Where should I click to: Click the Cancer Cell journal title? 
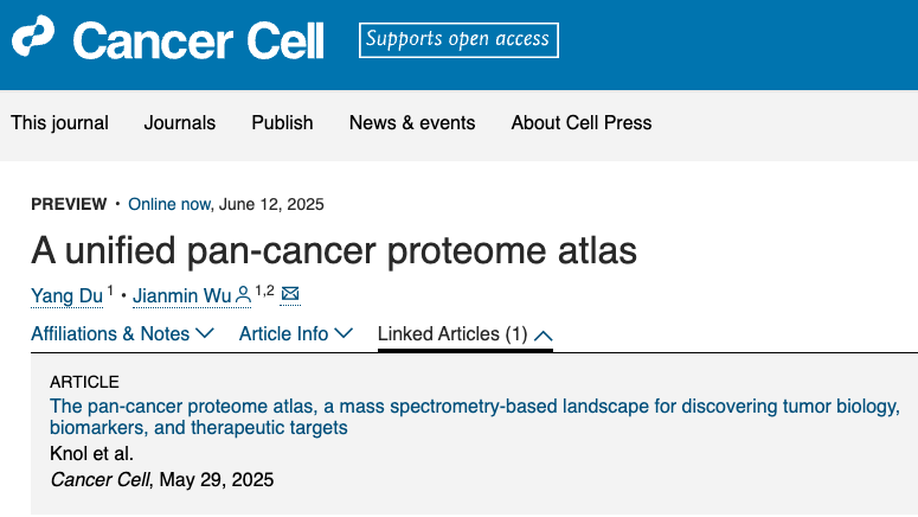pyautogui.click(x=198, y=41)
